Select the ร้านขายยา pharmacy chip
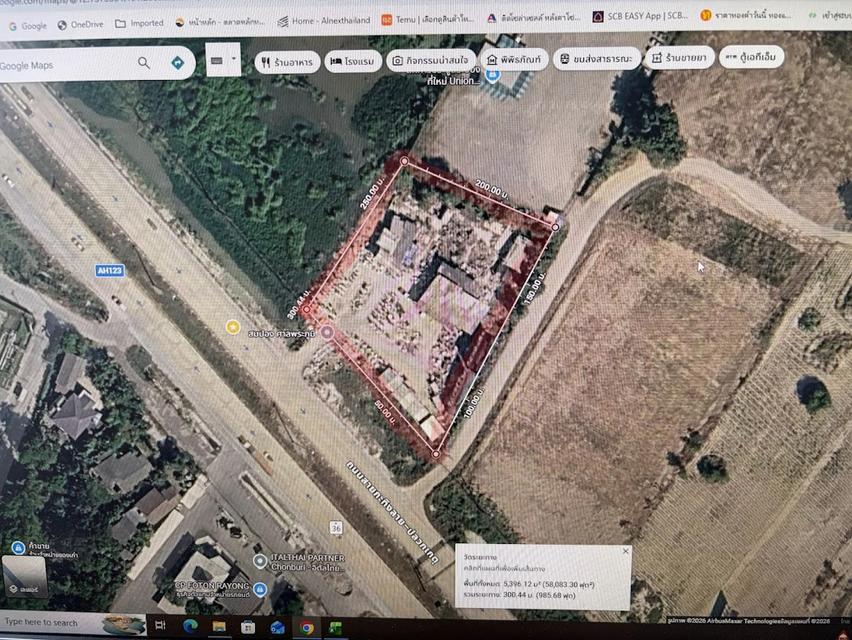852x640 pixels. (679, 58)
